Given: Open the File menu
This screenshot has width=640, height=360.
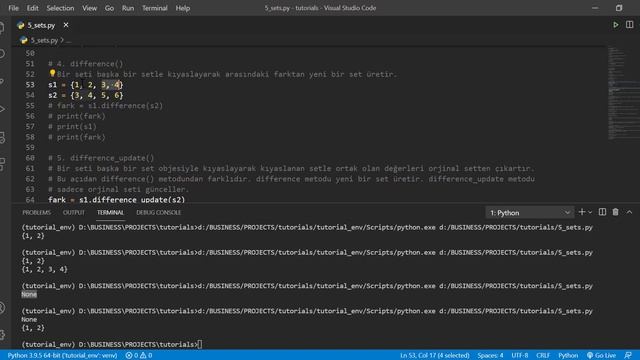Looking at the screenshot, I should pyautogui.click(x=13, y=8).
